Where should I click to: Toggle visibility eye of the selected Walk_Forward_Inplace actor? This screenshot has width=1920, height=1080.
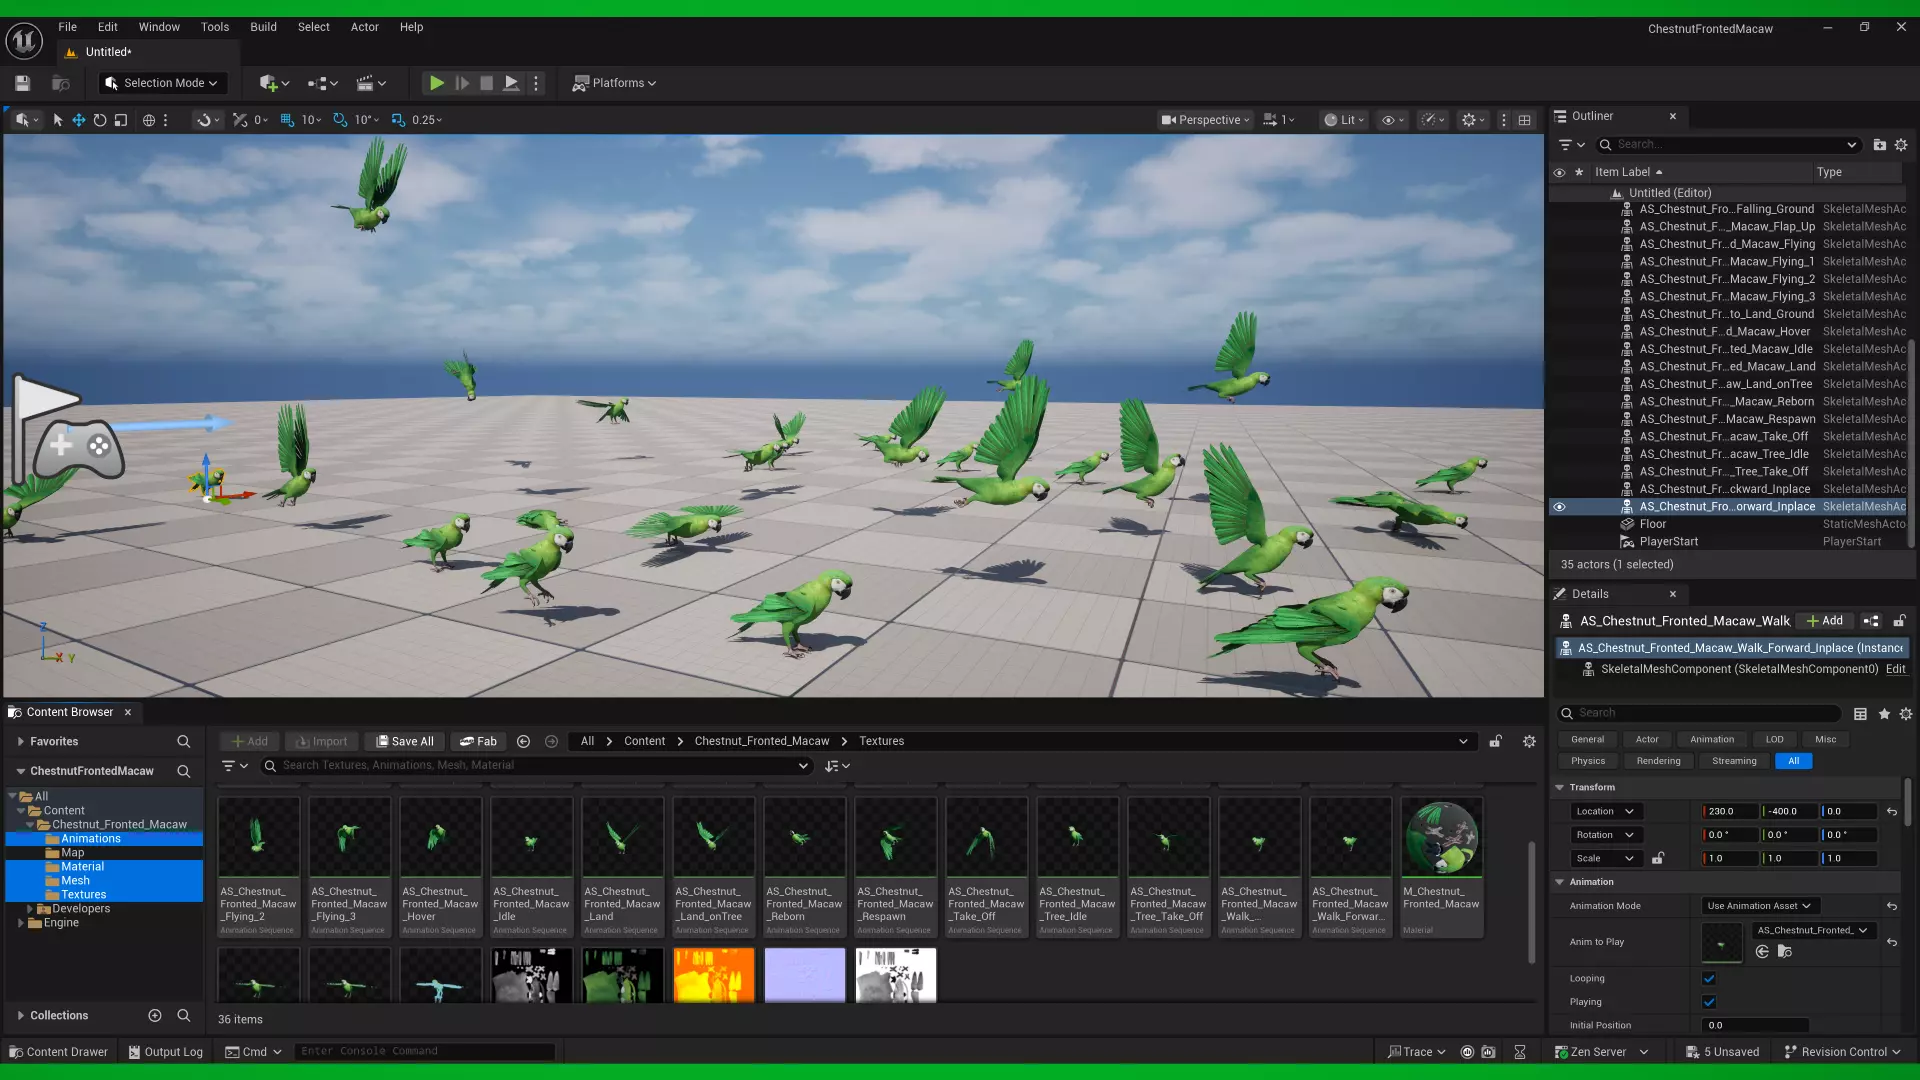pyautogui.click(x=1559, y=507)
